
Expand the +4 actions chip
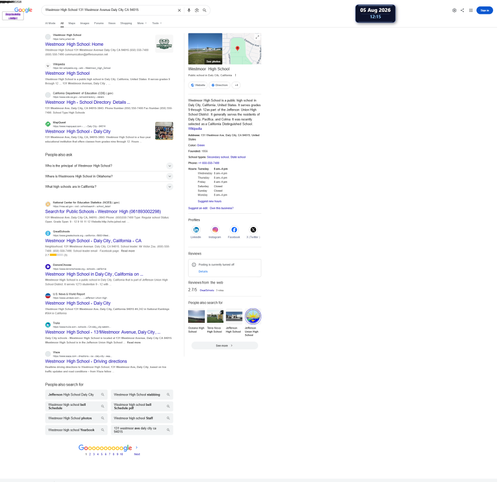click(236, 85)
